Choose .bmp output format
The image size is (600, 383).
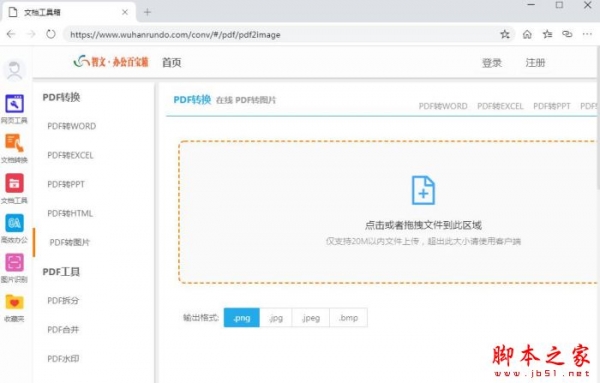pyautogui.click(x=348, y=318)
